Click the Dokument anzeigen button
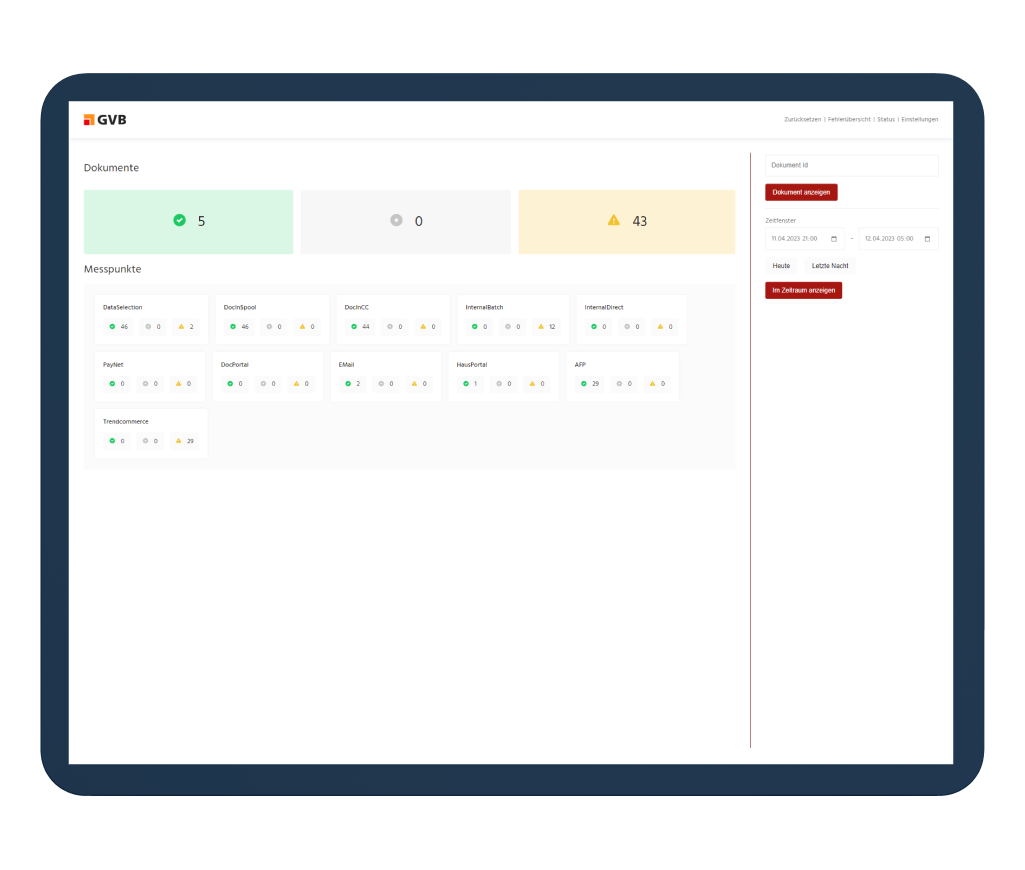The width and height of the screenshot is (1025, 870). (x=801, y=192)
